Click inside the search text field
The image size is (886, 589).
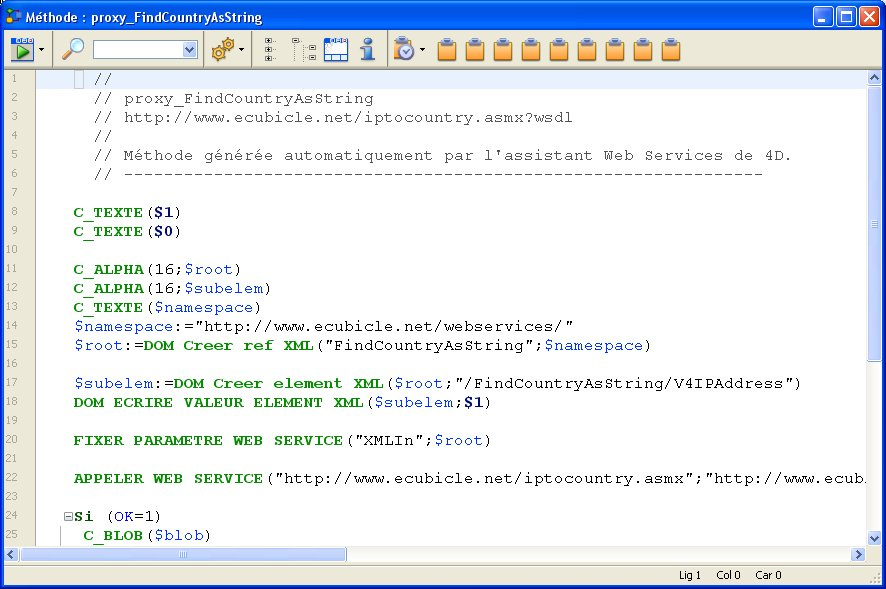[x=138, y=49]
